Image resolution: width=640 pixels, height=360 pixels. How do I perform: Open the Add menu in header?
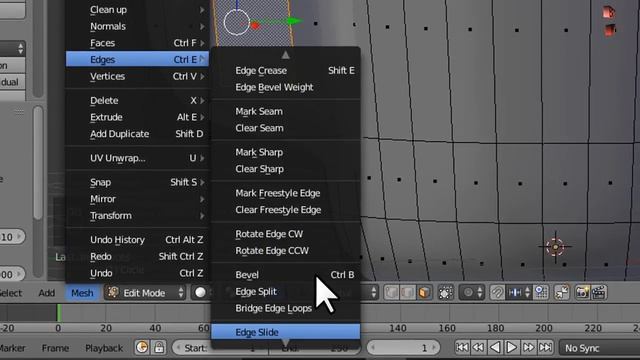coord(47,293)
